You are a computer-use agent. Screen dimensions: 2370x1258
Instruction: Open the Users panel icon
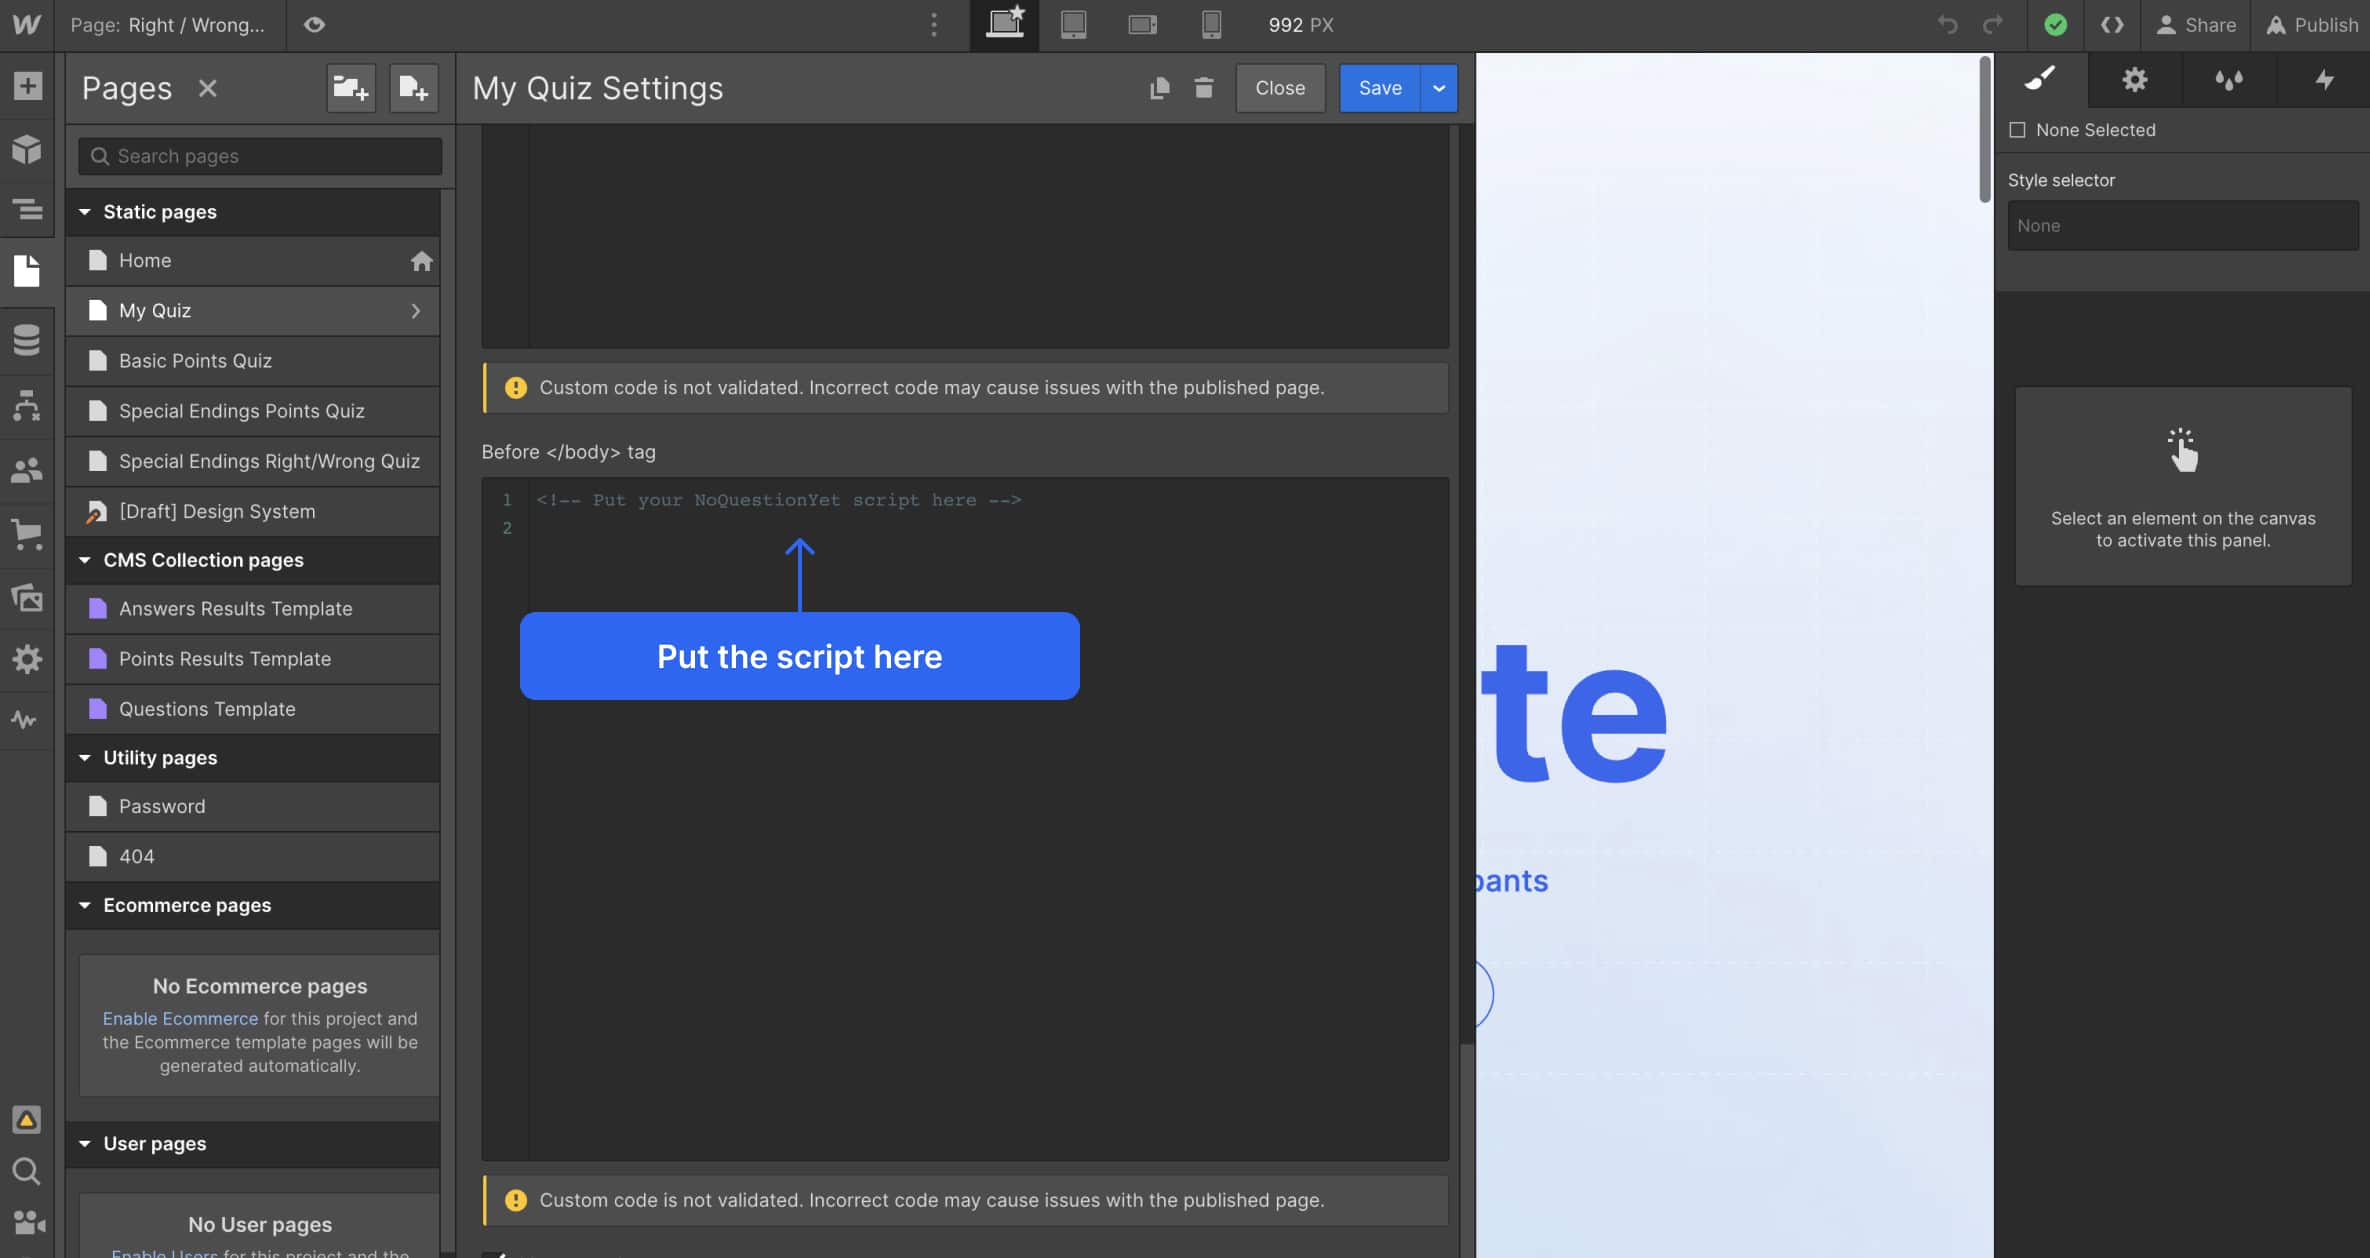coord(27,470)
